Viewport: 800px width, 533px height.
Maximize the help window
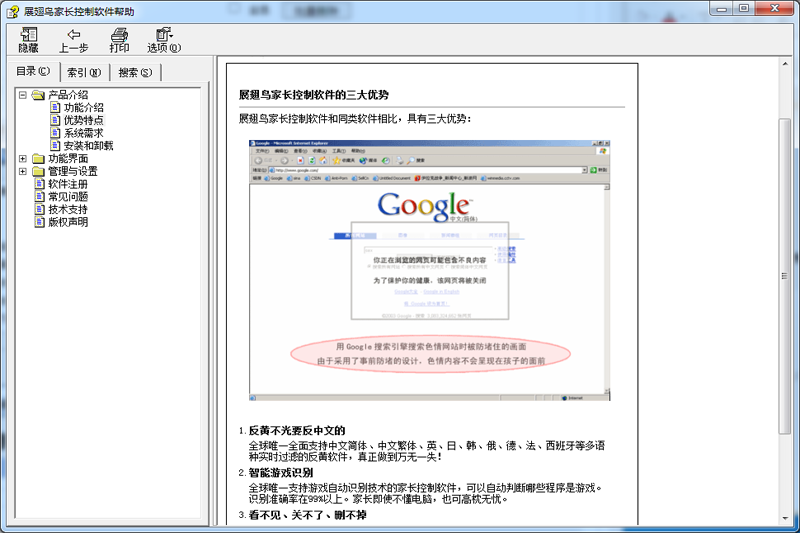point(744,8)
